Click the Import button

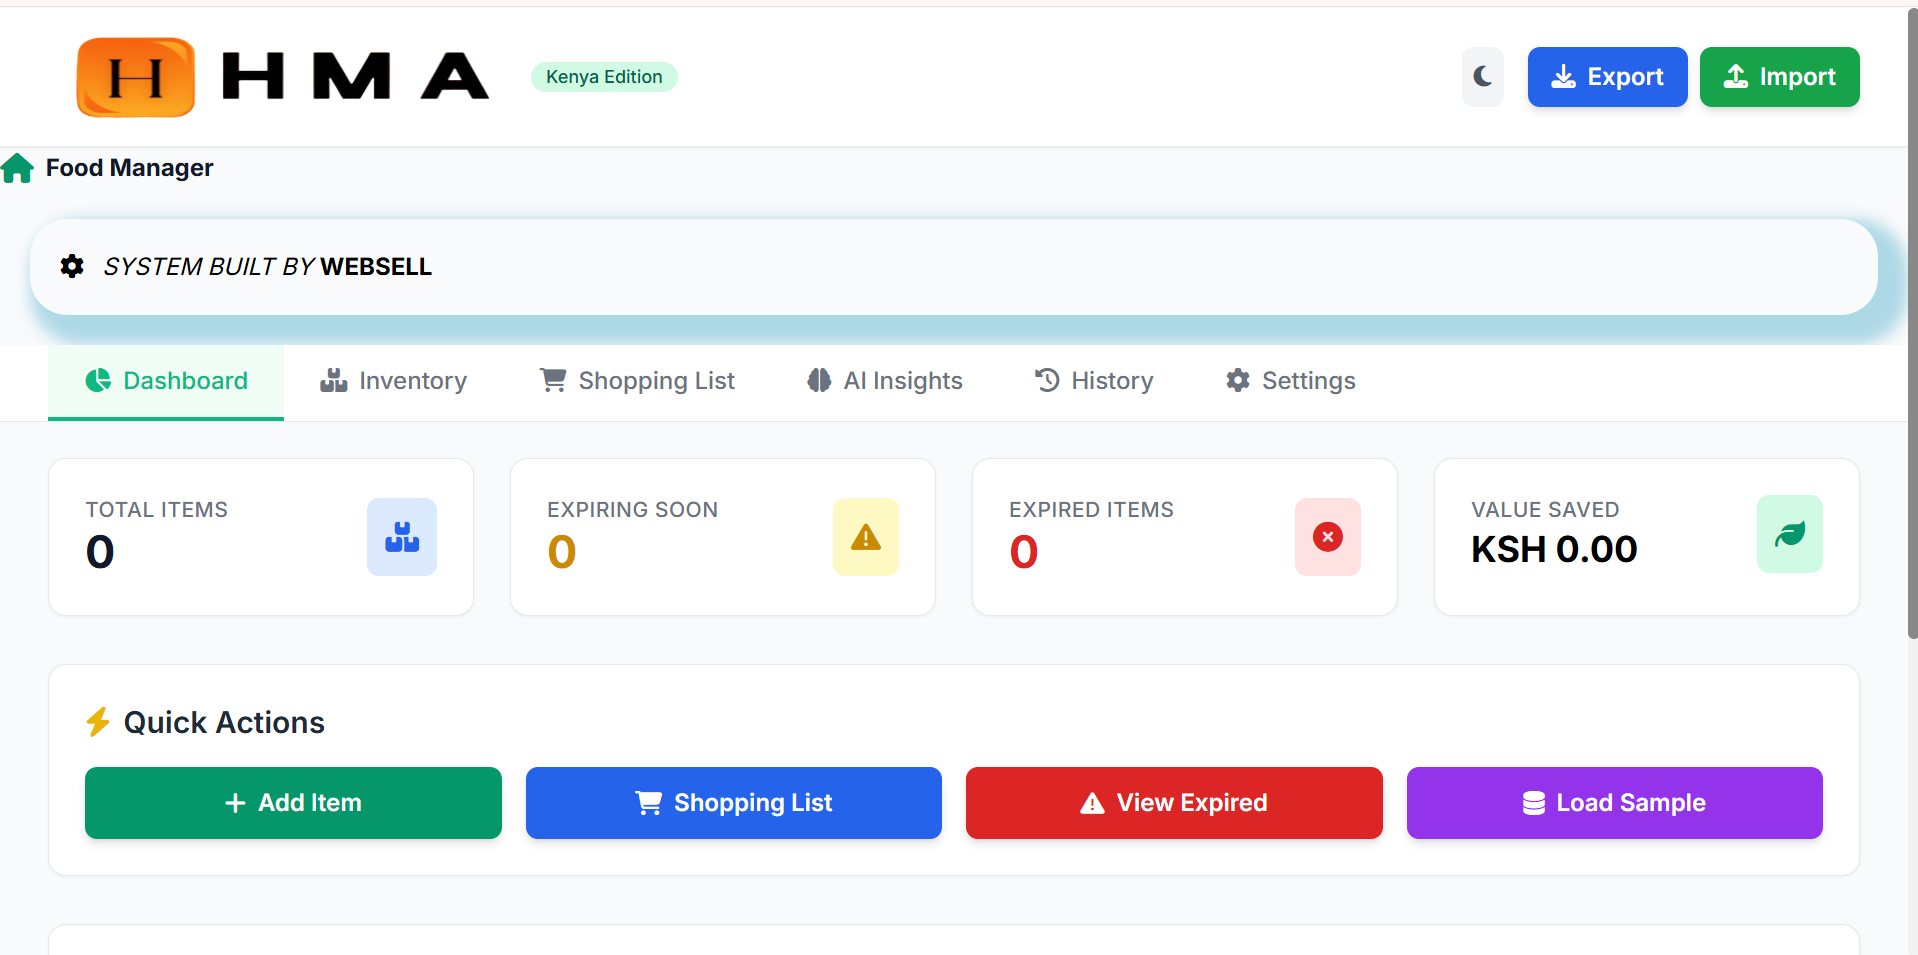(x=1779, y=77)
